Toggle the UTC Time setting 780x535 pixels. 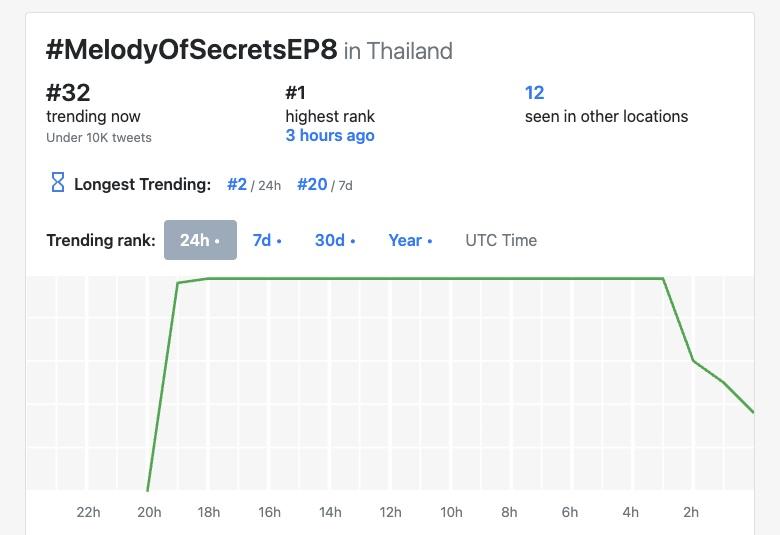[x=501, y=240]
